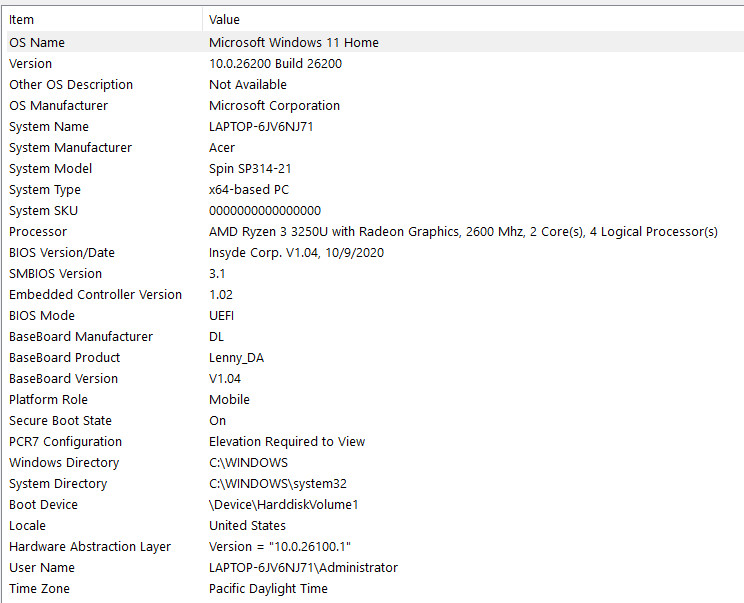
Task: Select the Processor row
Action: pyautogui.click(x=375, y=232)
